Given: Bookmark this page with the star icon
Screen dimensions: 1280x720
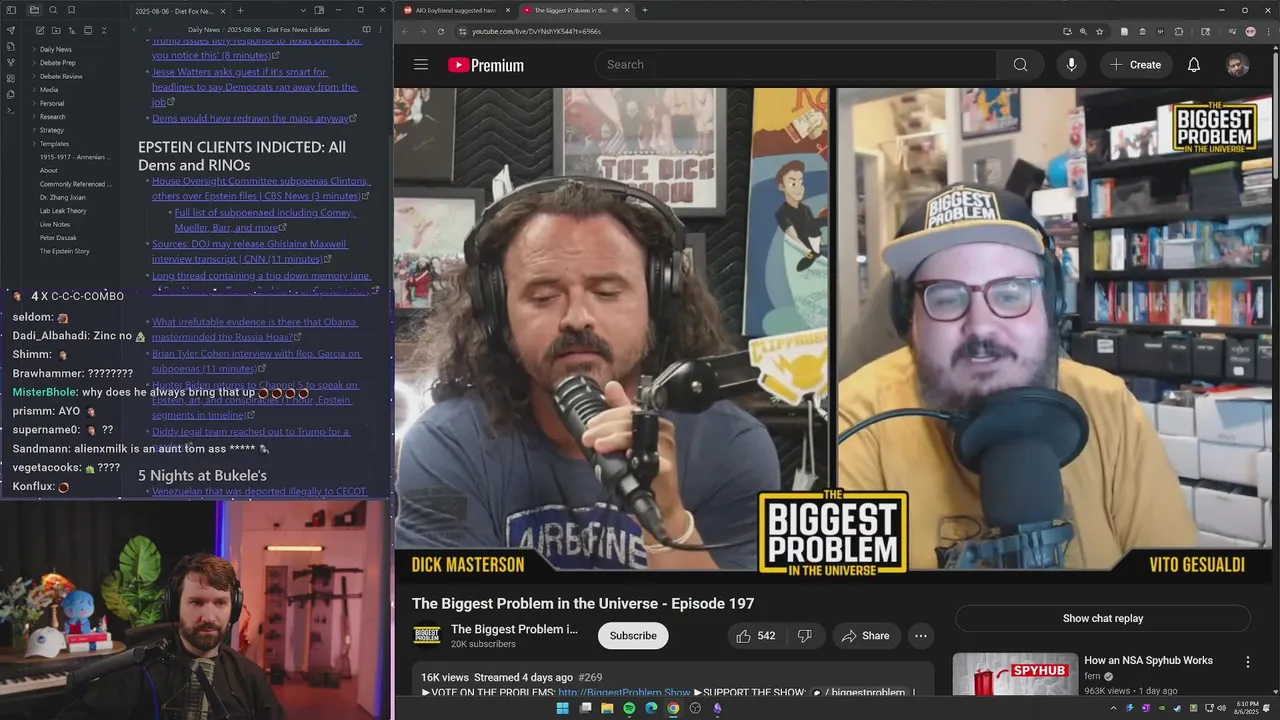Looking at the screenshot, I should tap(1100, 31).
